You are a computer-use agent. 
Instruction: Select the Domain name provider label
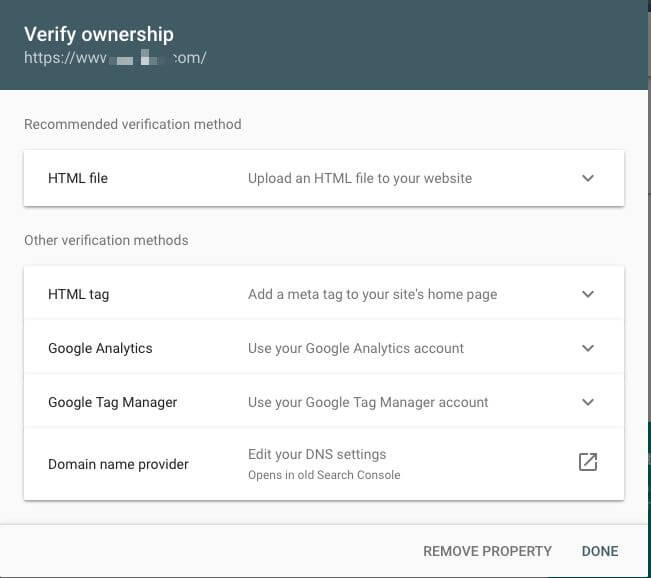[118, 464]
